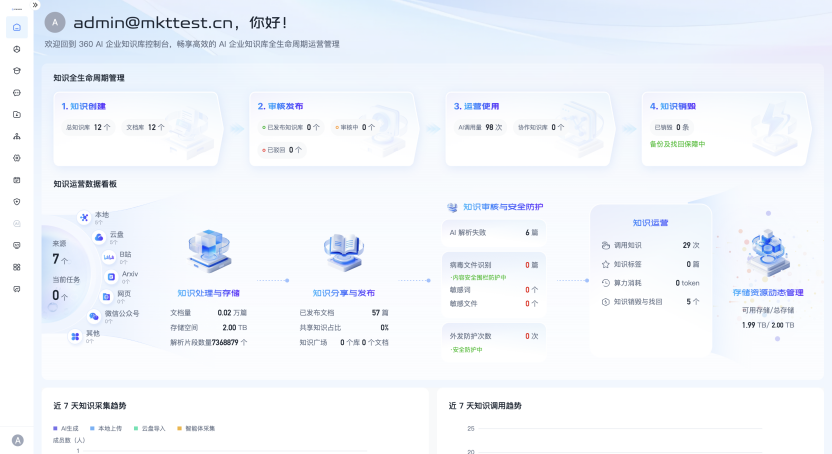Click the 存储空间 2.00 TB value

pos(235,328)
